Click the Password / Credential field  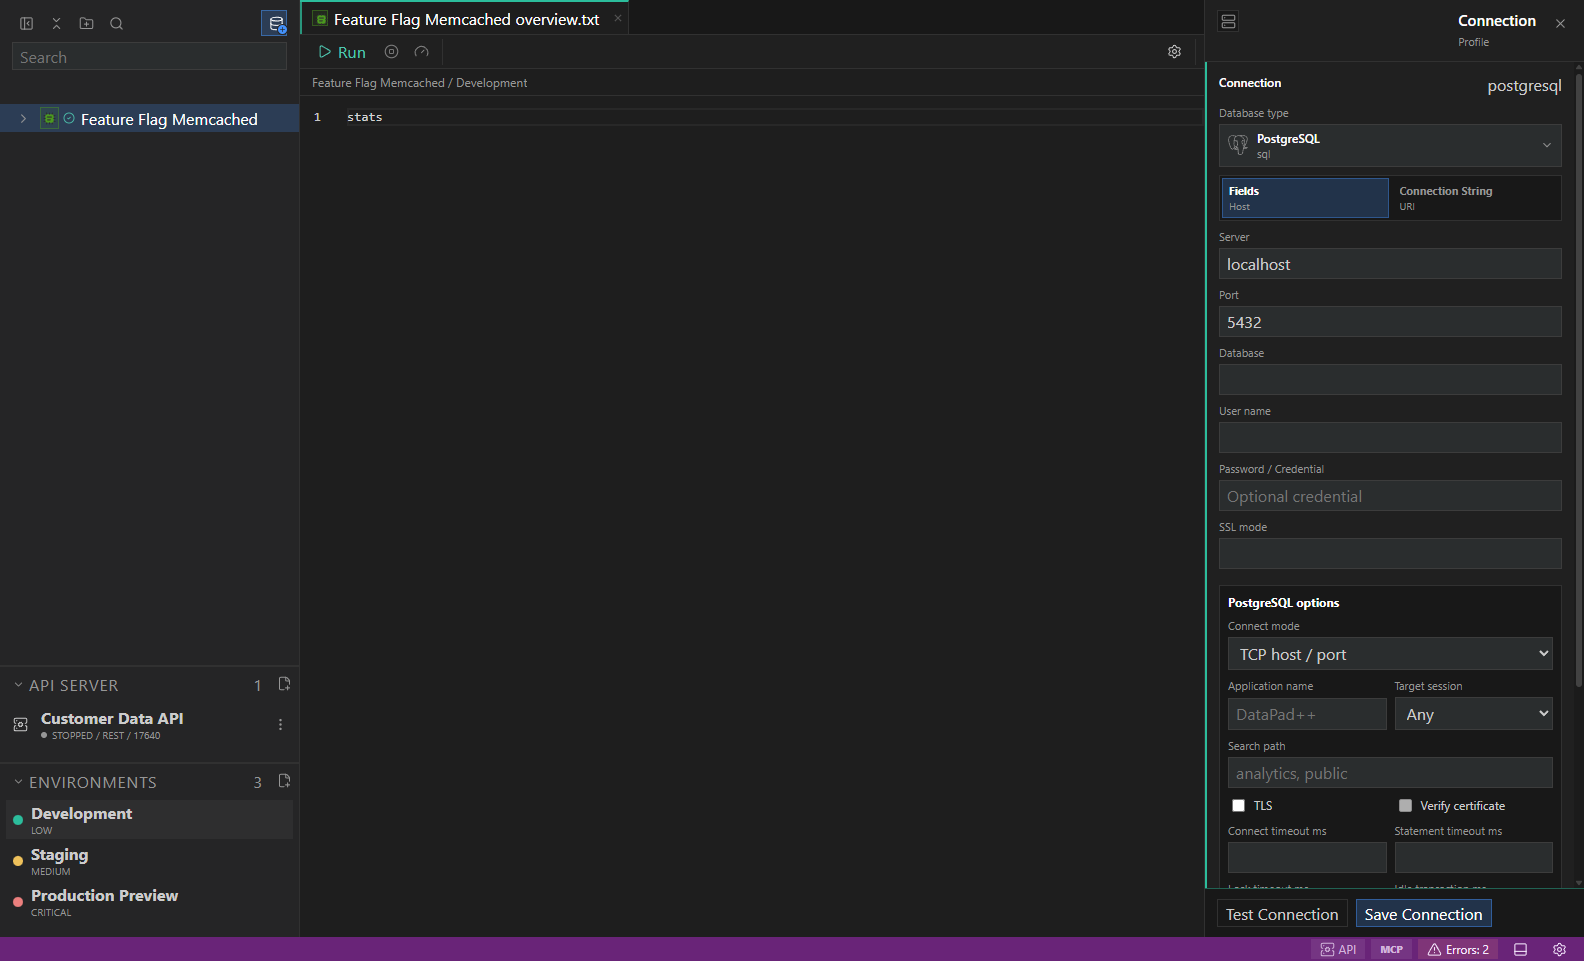[x=1390, y=496]
